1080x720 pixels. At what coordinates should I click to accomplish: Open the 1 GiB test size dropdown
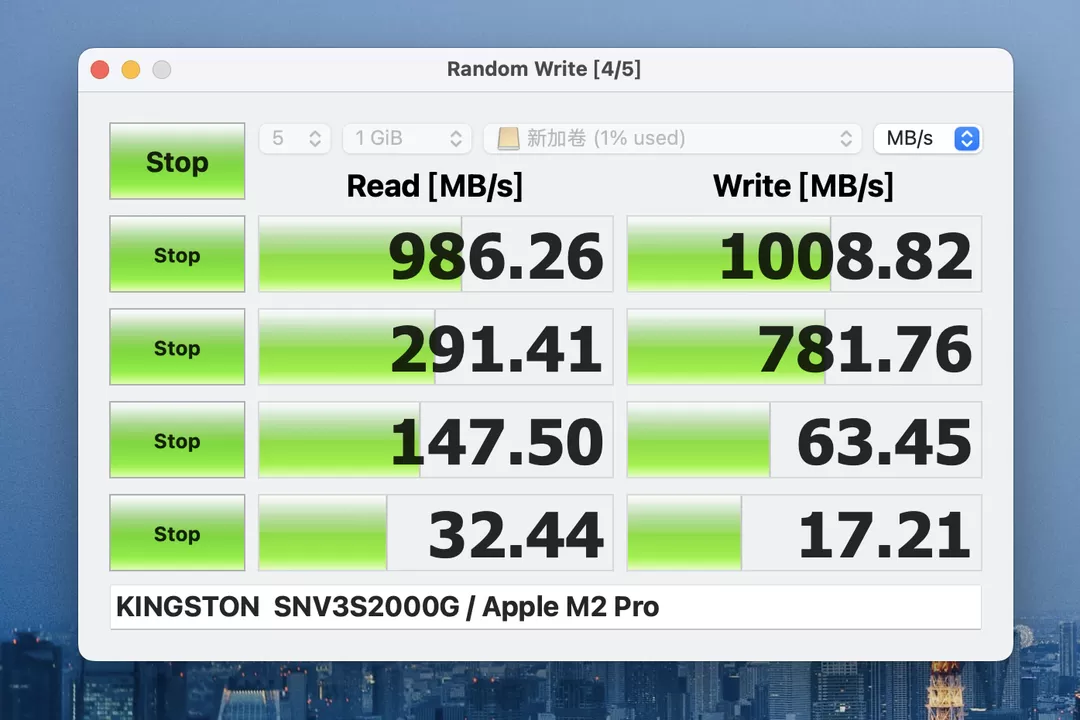pos(407,138)
